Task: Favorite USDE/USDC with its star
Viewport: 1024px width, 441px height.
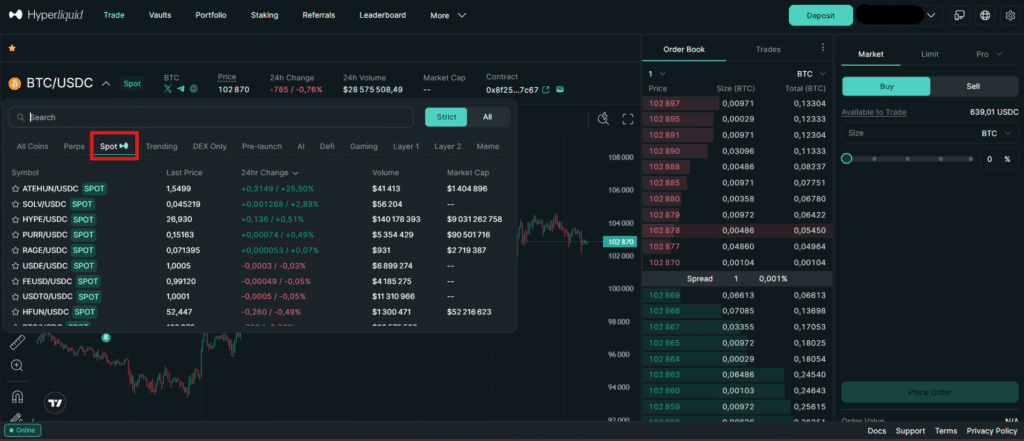Action: coord(16,266)
